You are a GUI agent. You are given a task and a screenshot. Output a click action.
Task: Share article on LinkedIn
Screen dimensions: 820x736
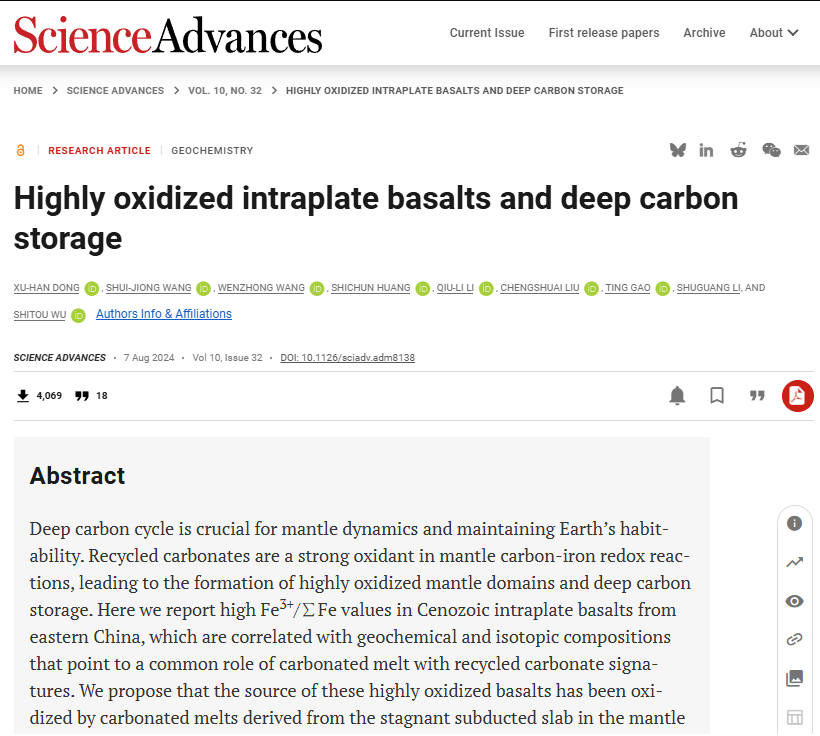click(x=707, y=150)
